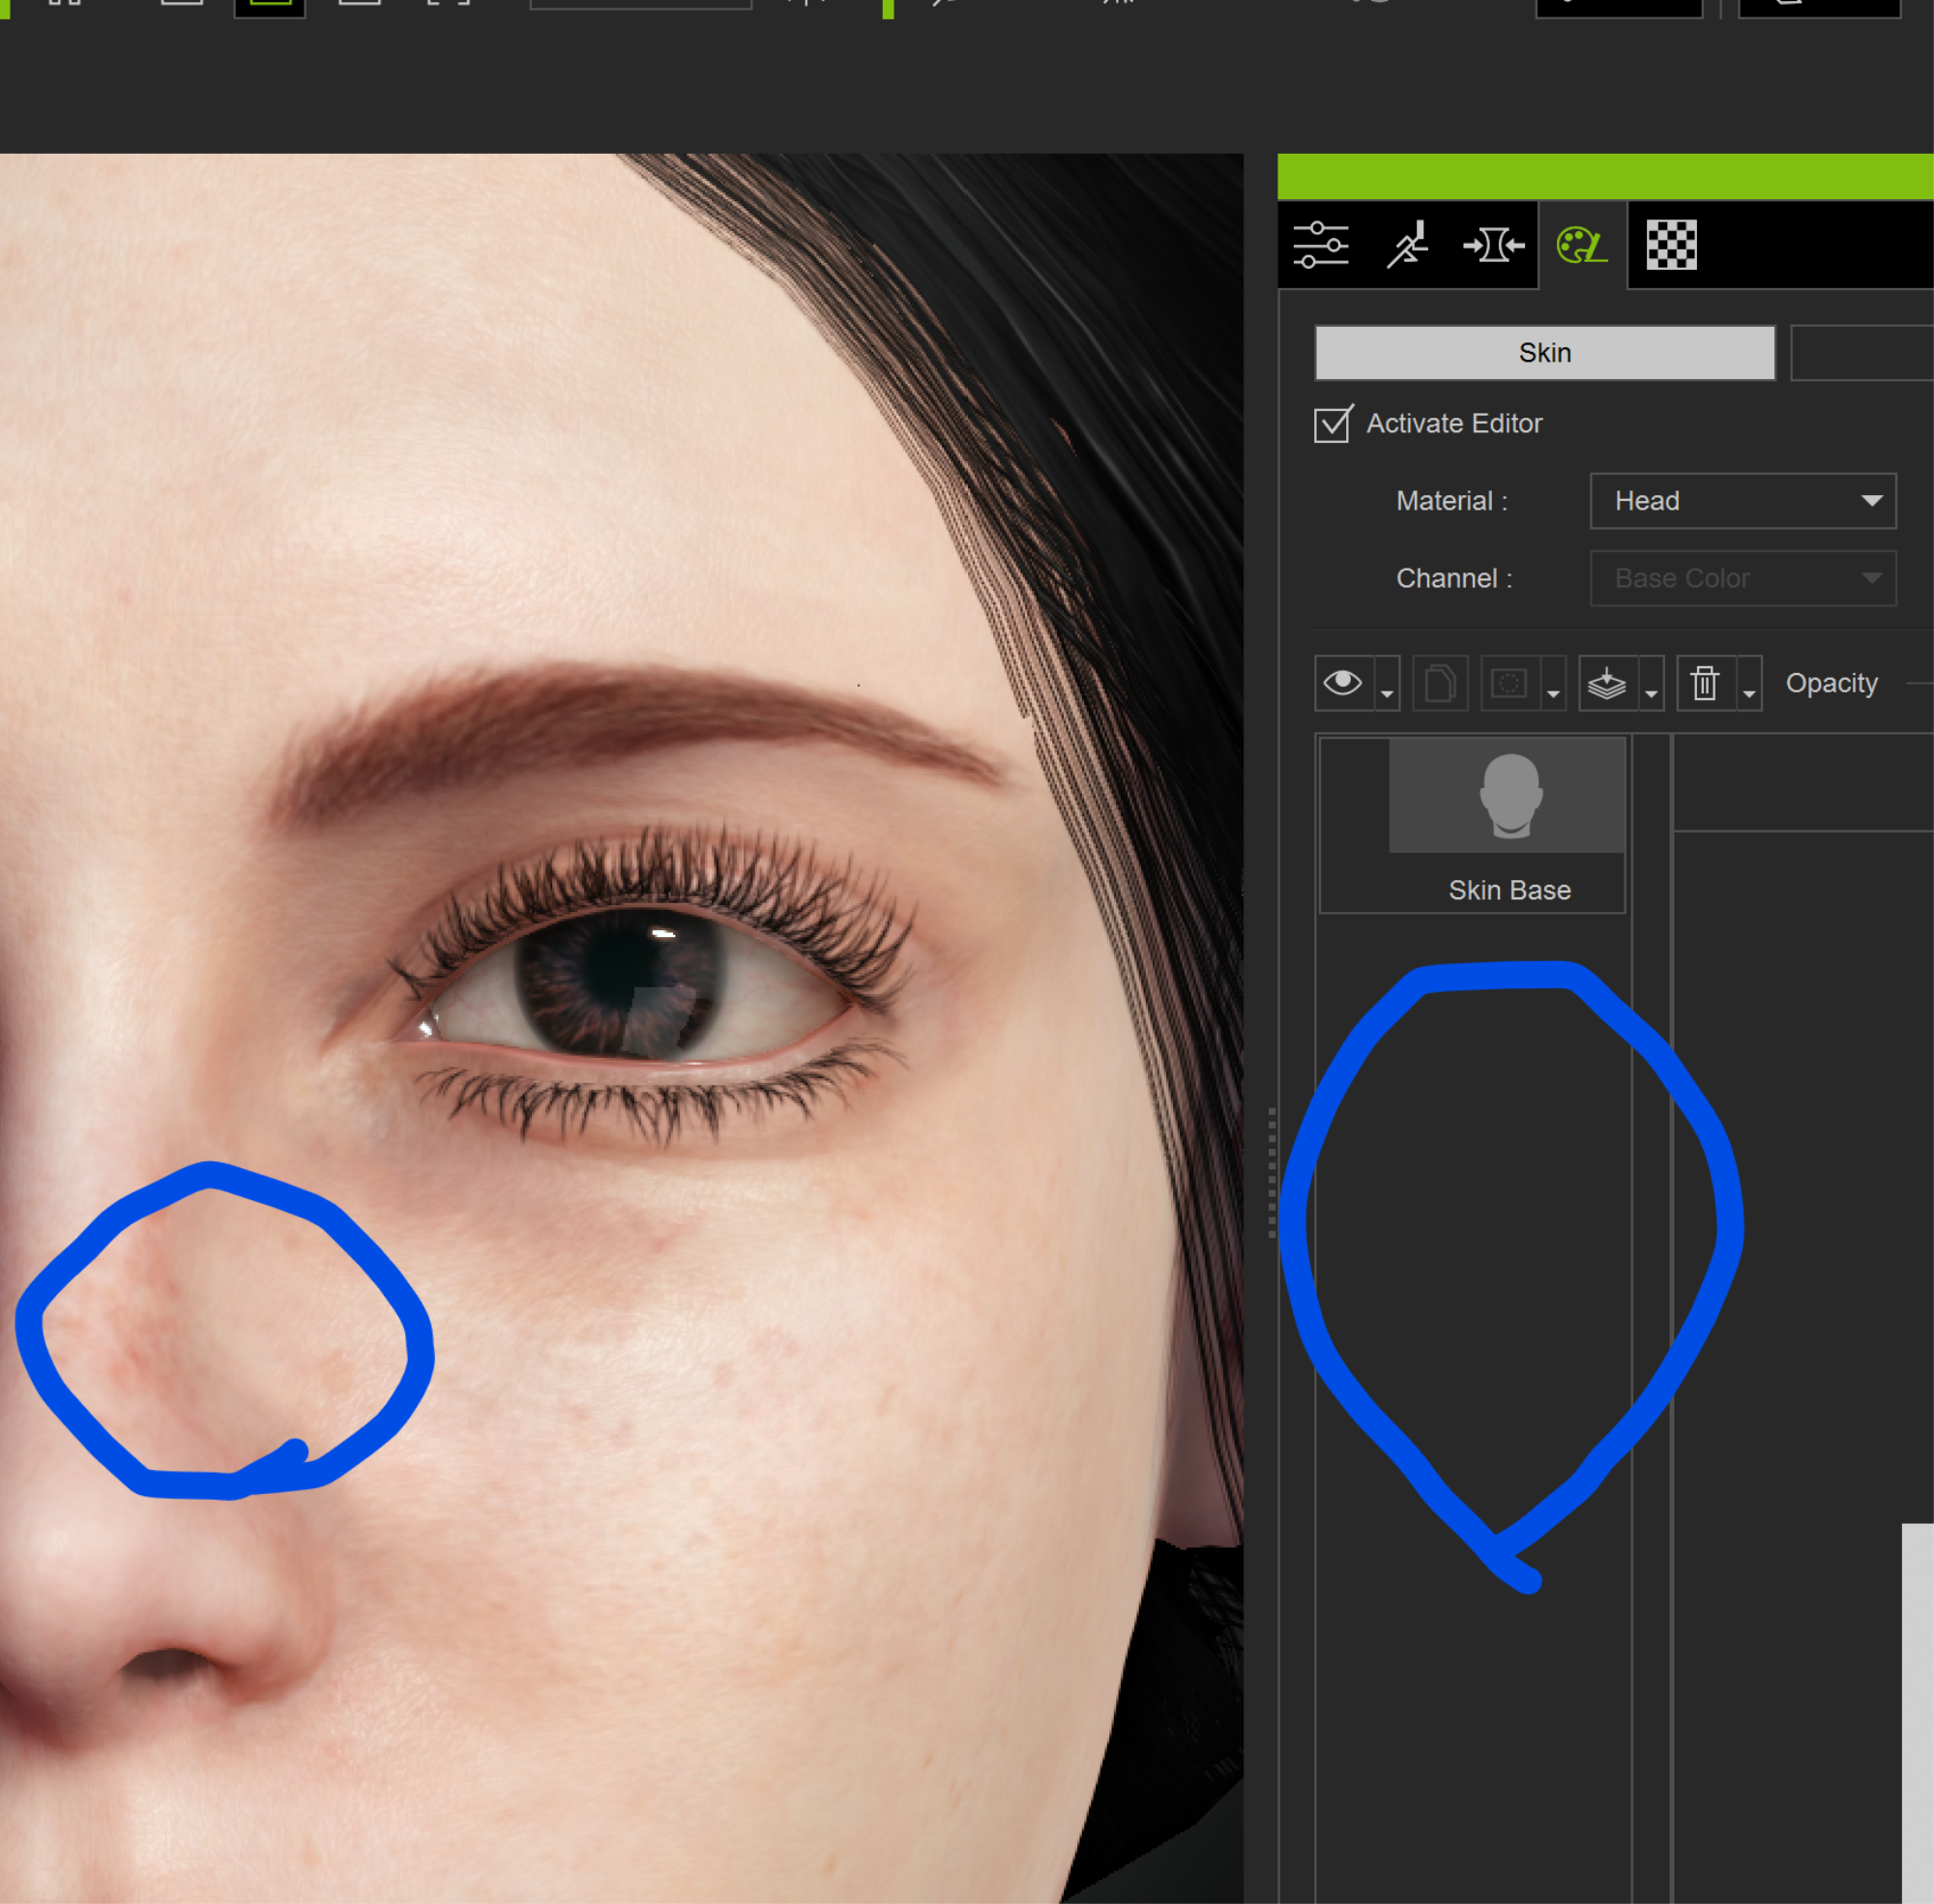Select the Skin Base layer thumbnail
Viewport: 1934px width, 1904px height.
tap(1507, 796)
